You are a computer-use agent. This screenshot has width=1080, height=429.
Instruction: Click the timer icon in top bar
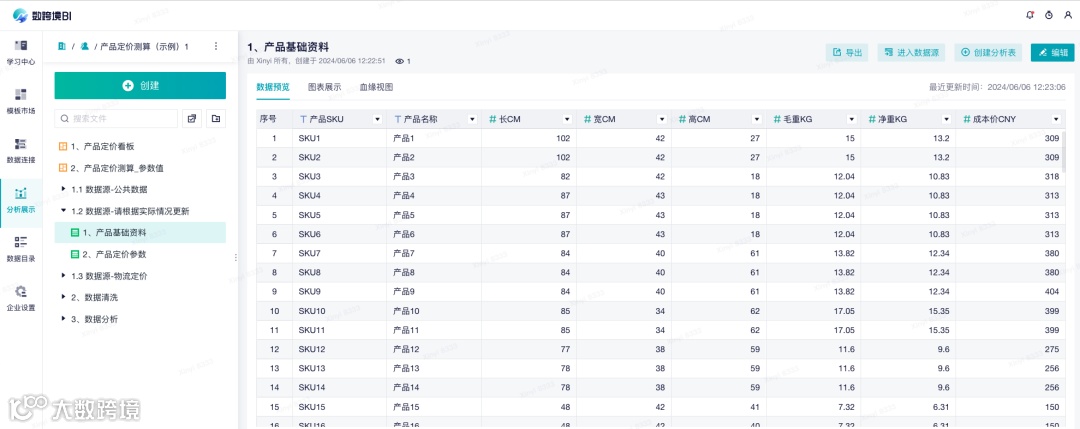coord(1049,14)
